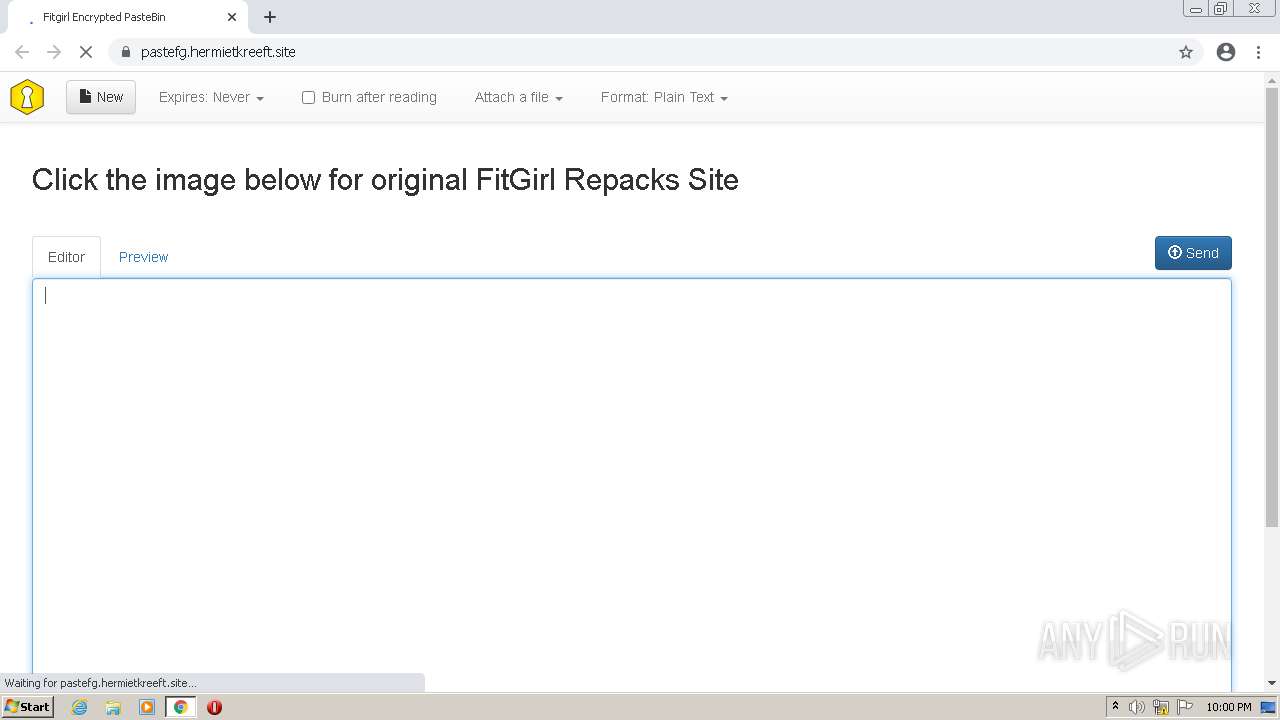This screenshot has width=1280, height=720.
Task: Click the page vertical scrollbar
Action: click(x=1272, y=307)
